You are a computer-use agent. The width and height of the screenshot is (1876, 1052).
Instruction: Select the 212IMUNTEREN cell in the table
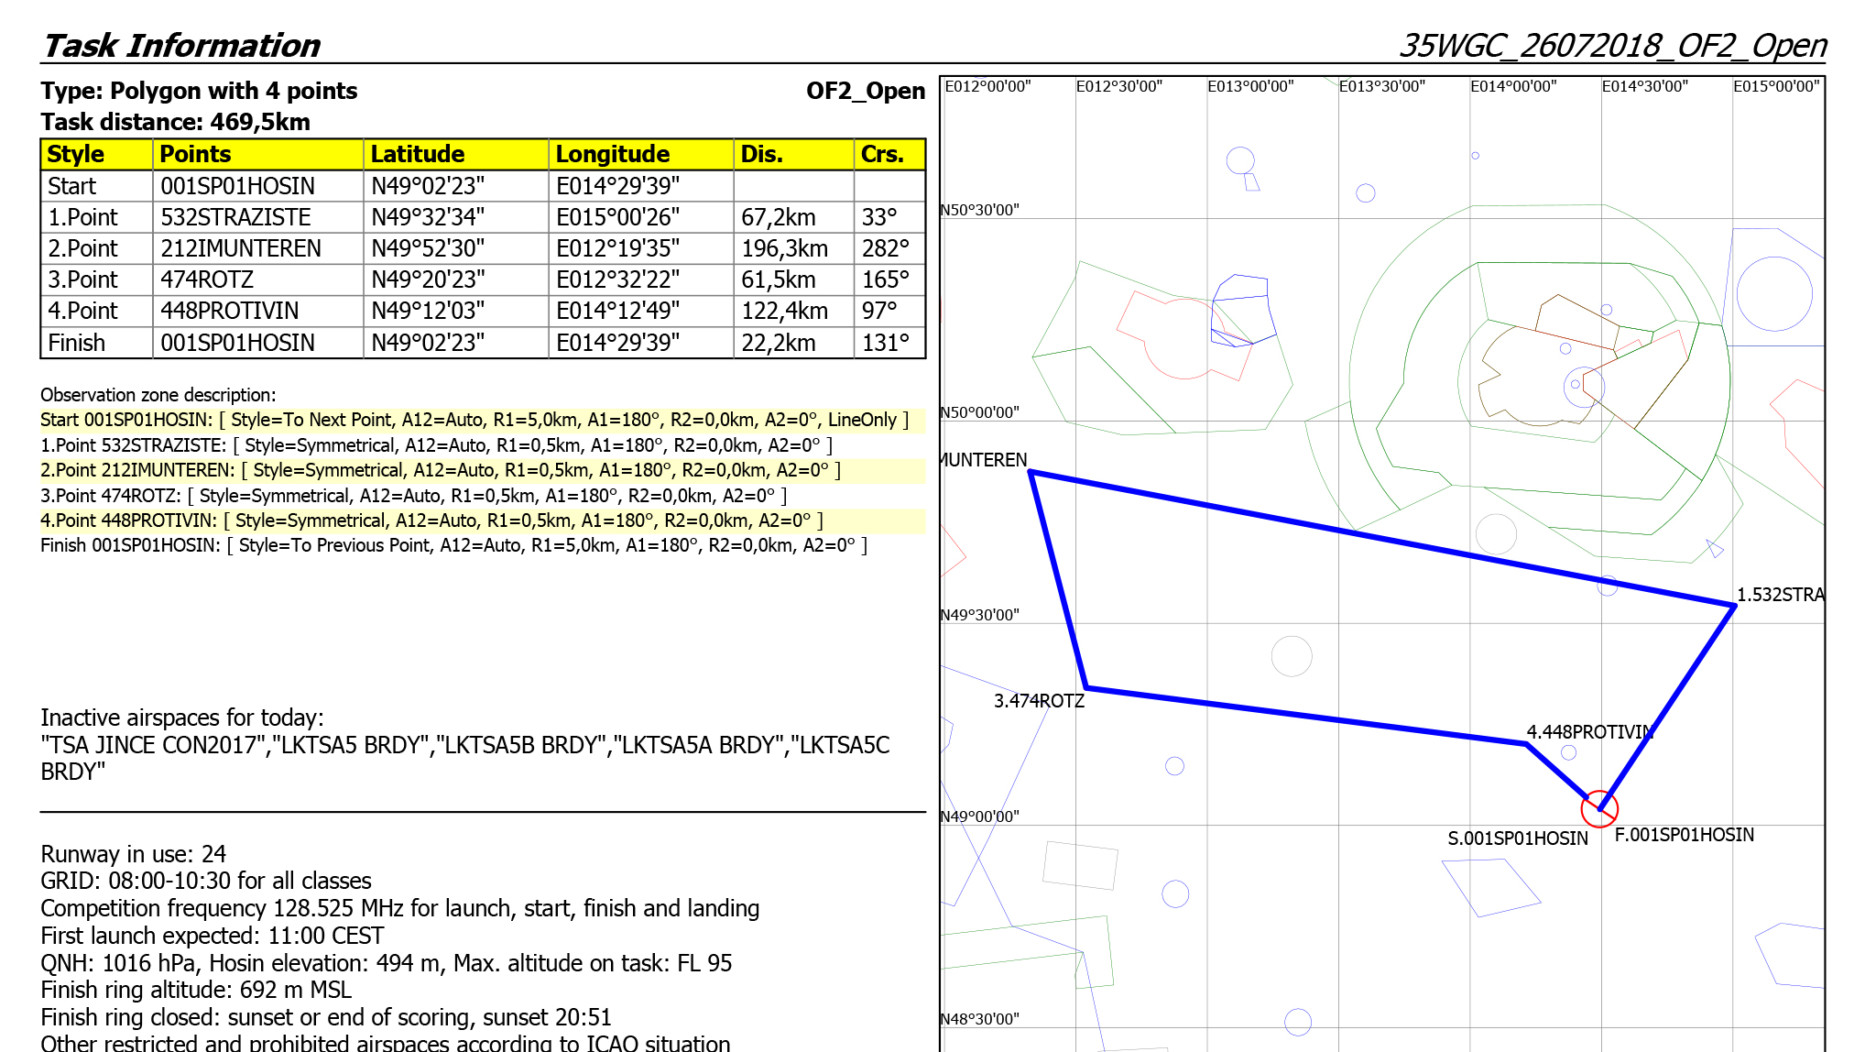241,248
